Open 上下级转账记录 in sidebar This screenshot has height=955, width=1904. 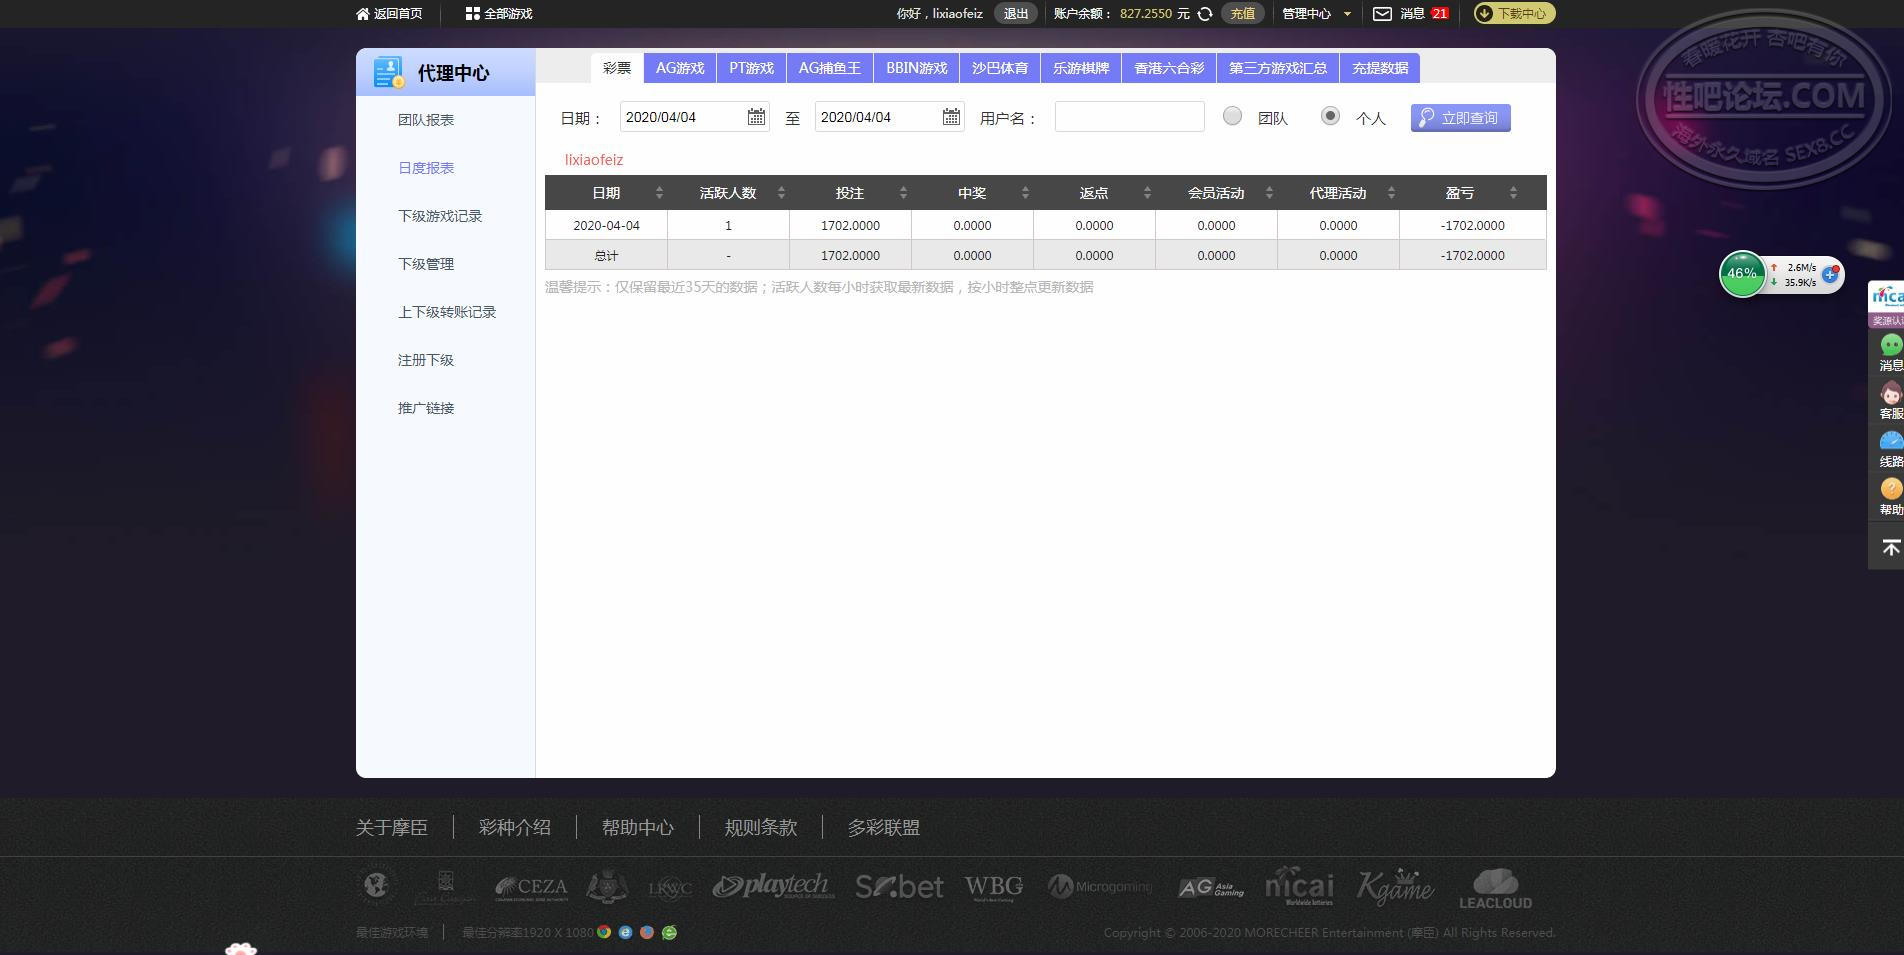coord(447,312)
